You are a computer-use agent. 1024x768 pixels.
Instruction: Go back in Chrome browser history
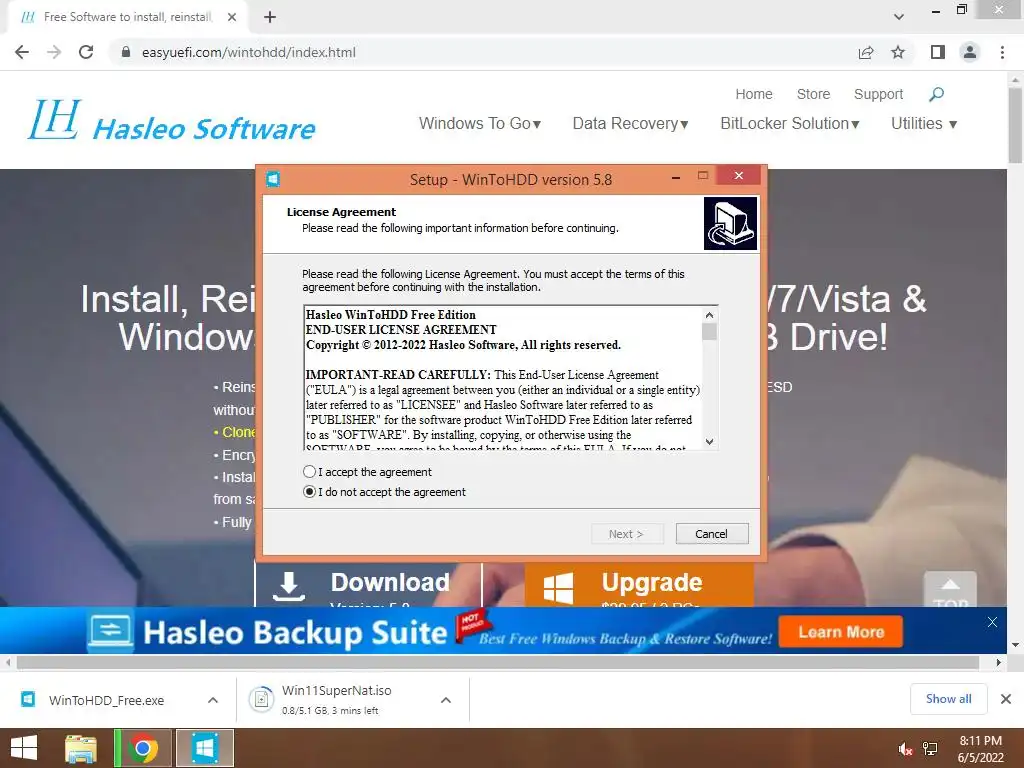22,52
